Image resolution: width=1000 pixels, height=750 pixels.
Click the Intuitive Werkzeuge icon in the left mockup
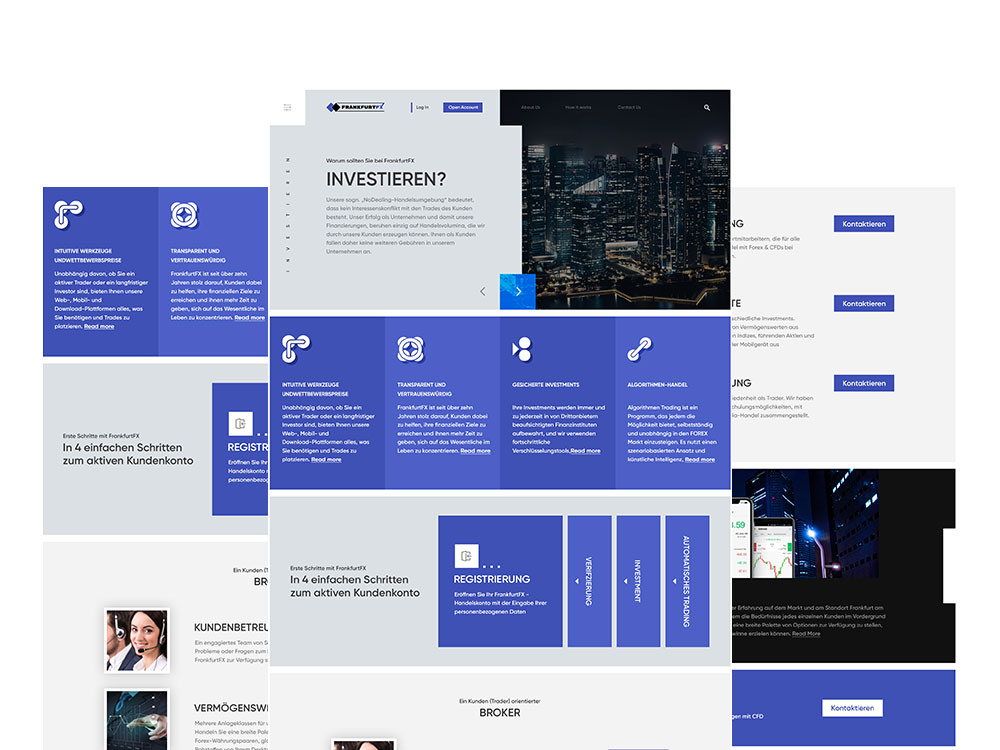(68, 214)
